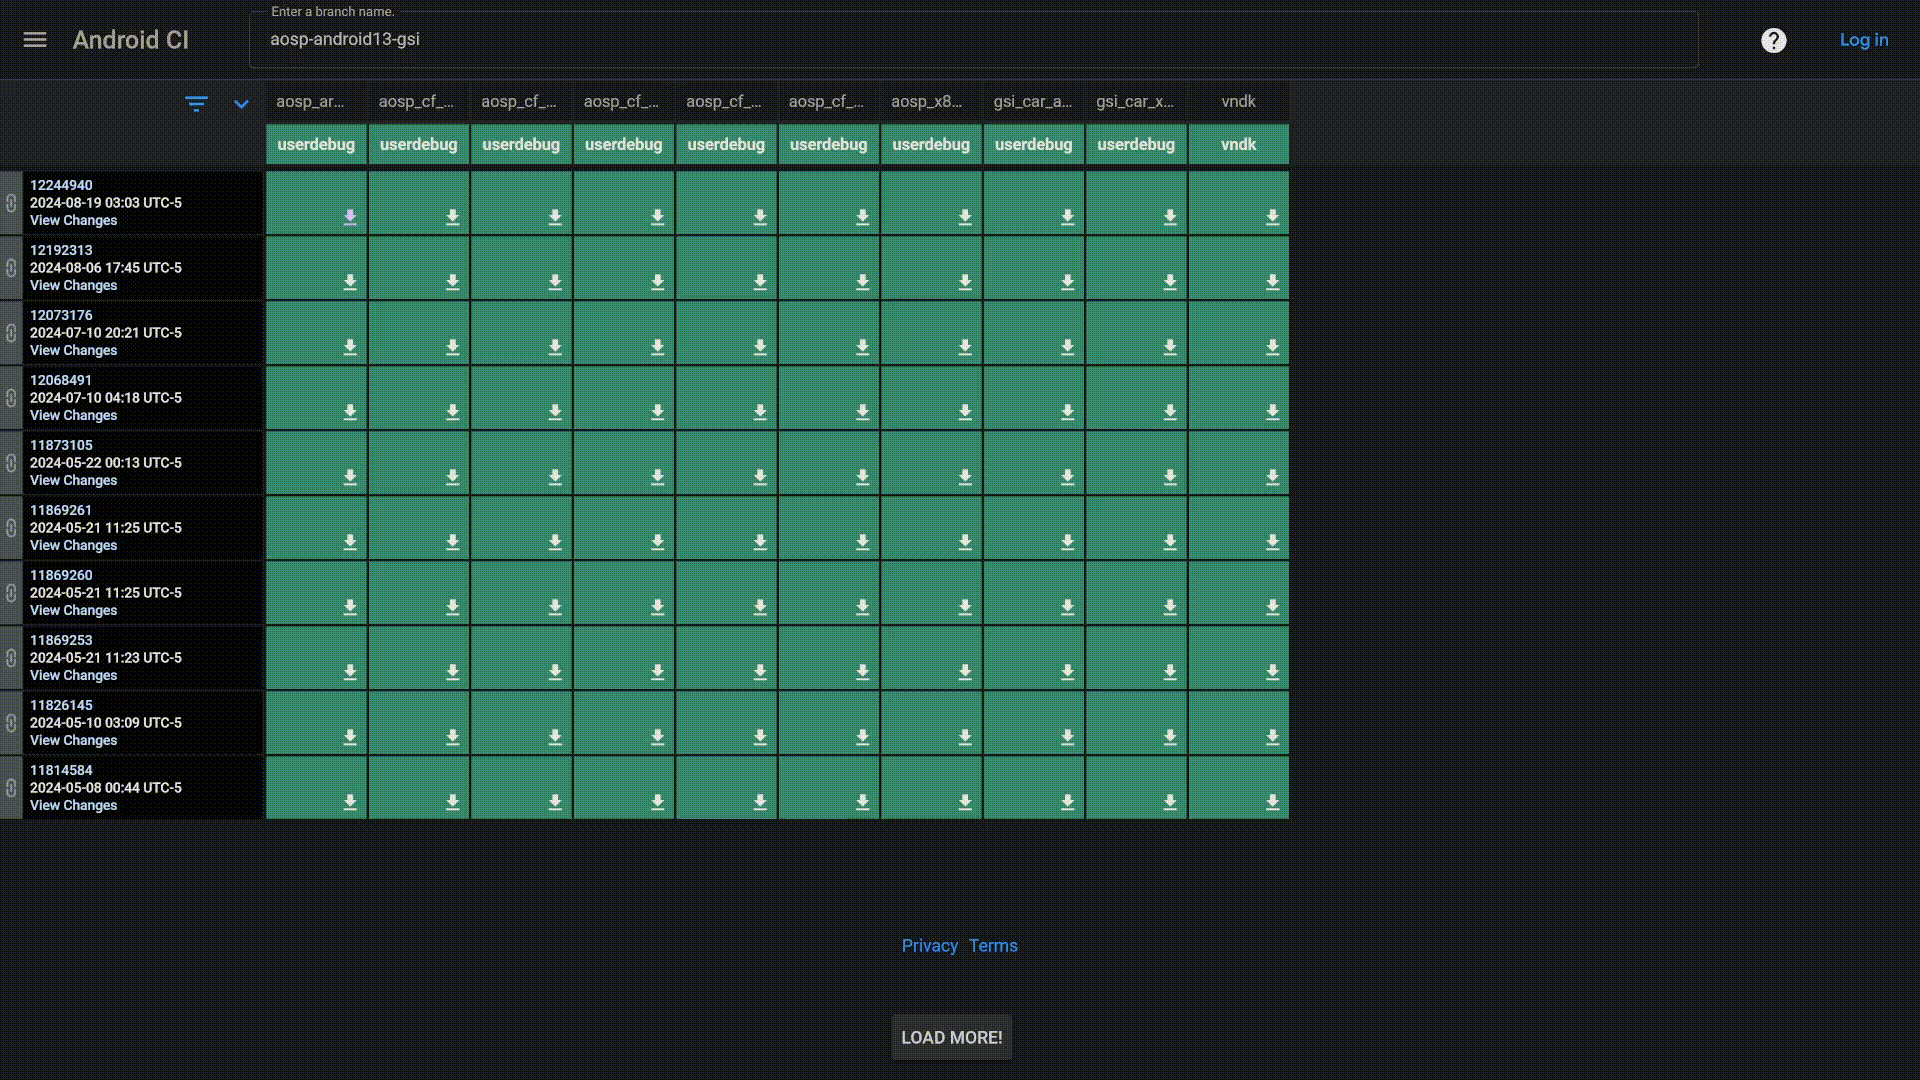
Task: Click the LOAD MORE! button
Action: 951,1037
